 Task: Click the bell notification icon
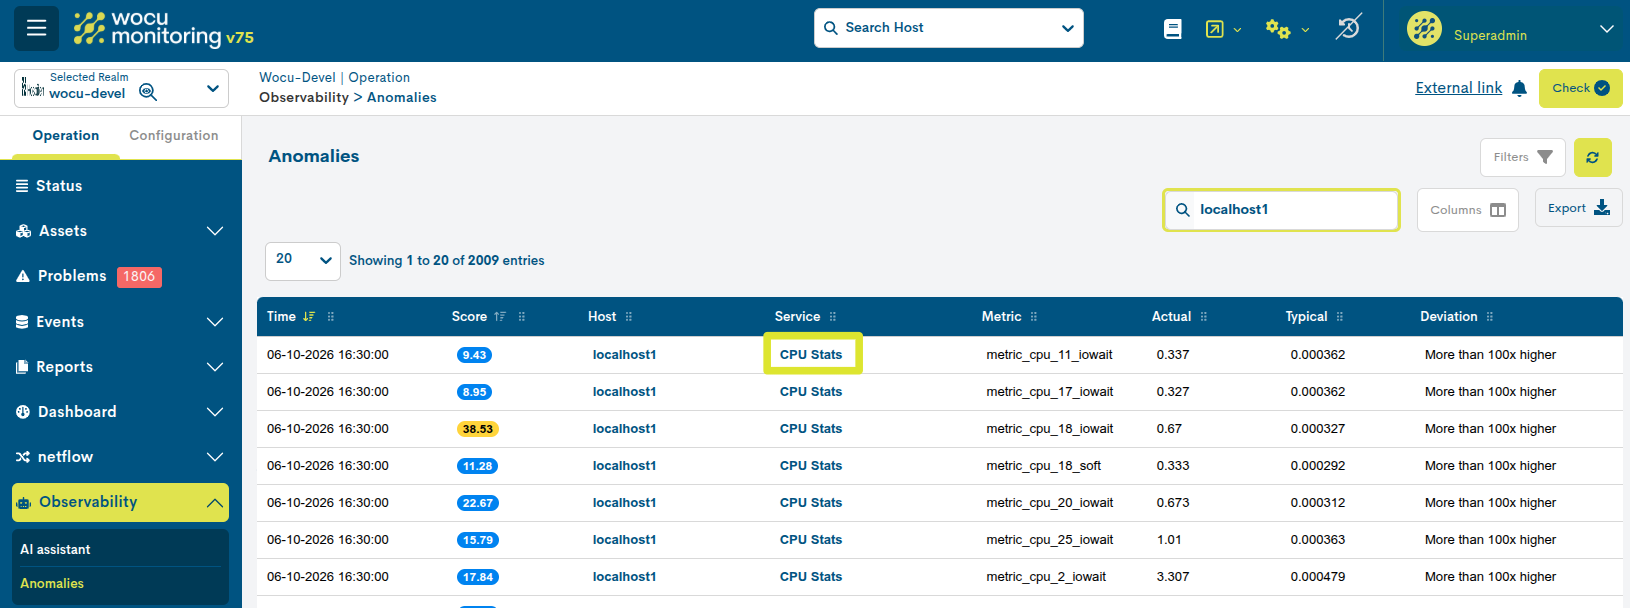point(1520,88)
